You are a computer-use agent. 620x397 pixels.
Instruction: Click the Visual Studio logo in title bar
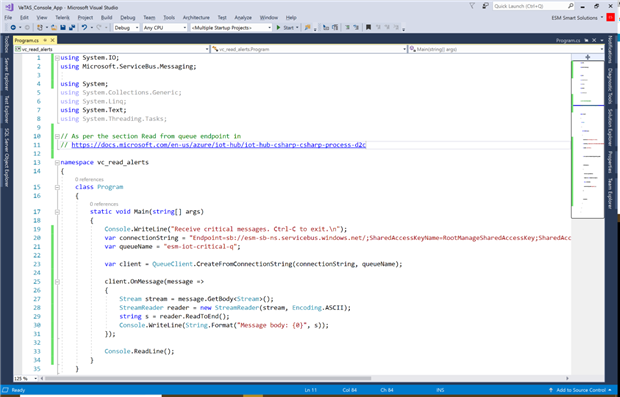coord(9,7)
